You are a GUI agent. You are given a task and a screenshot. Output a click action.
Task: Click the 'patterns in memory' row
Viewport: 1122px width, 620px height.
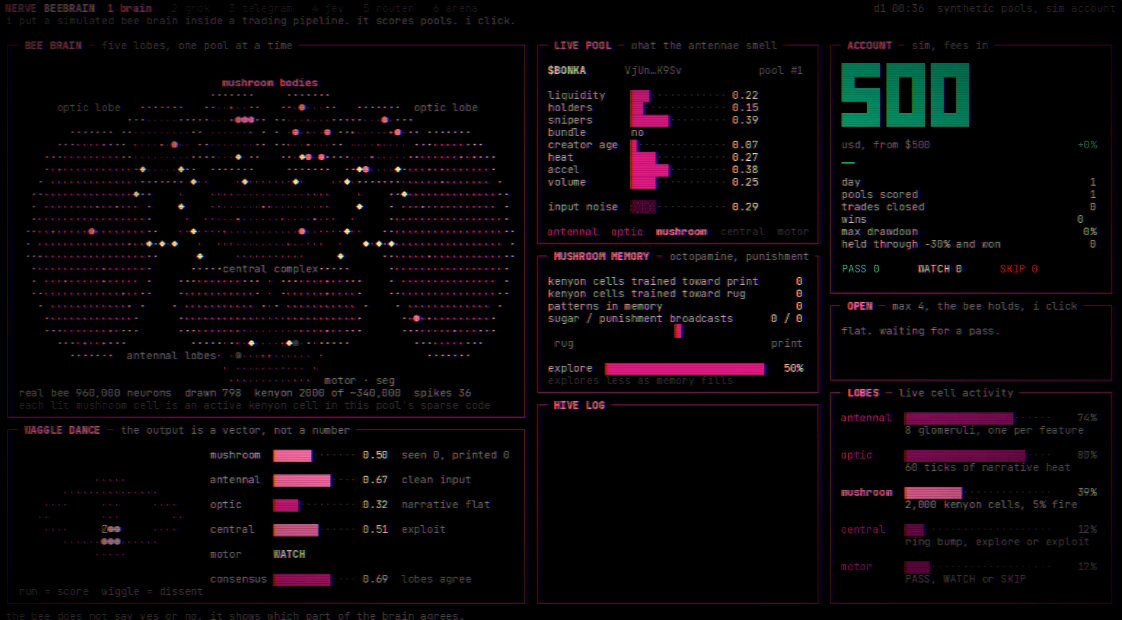tap(675, 306)
